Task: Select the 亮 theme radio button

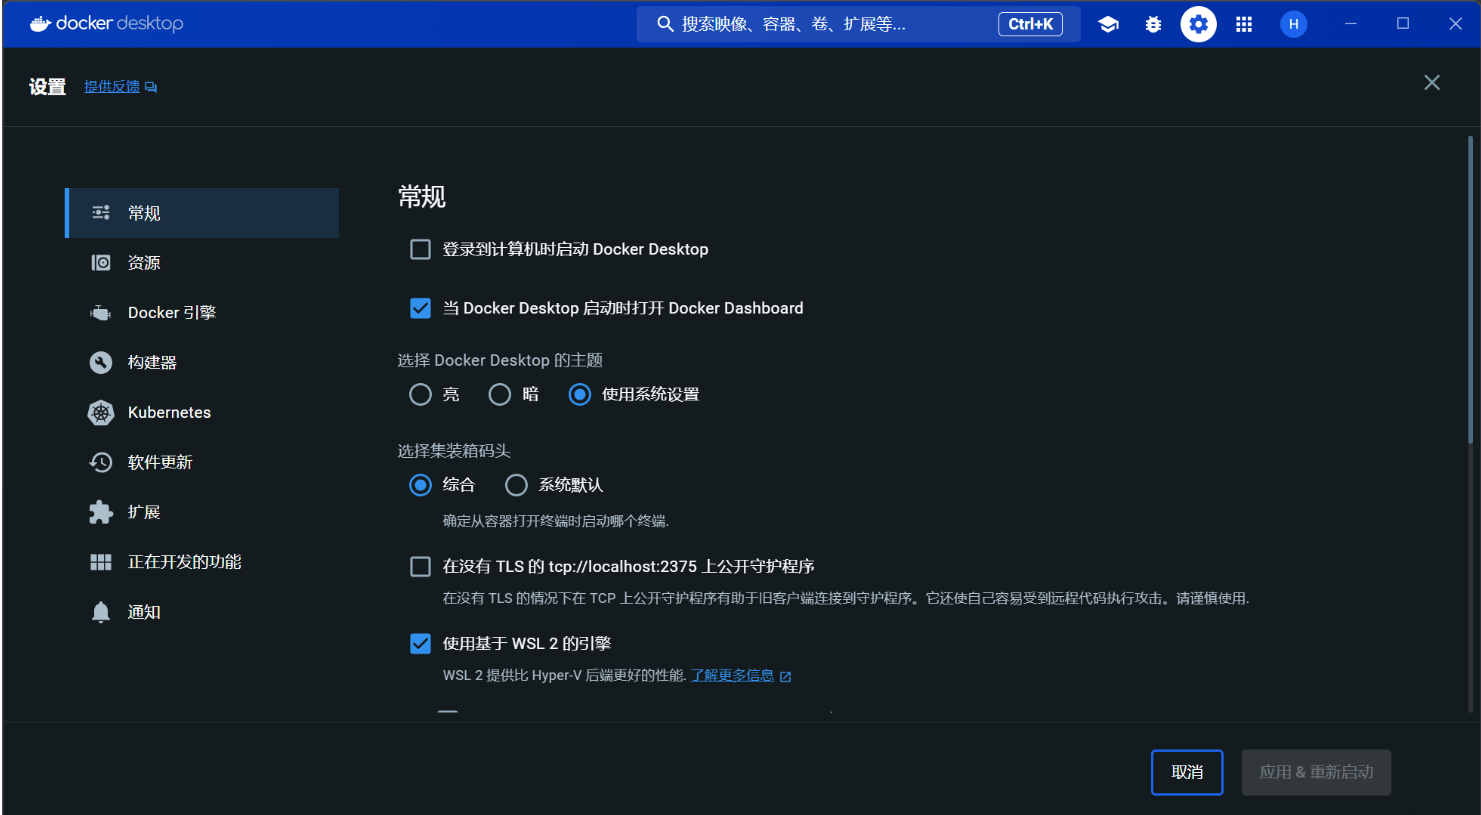Action: coord(421,395)
